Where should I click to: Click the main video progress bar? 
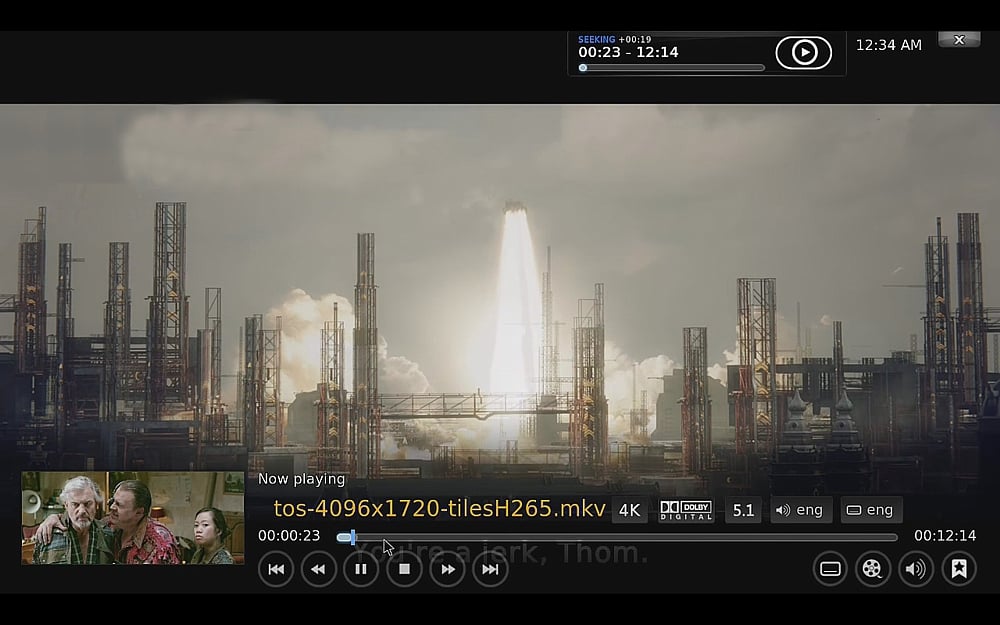tap(617, 537)
